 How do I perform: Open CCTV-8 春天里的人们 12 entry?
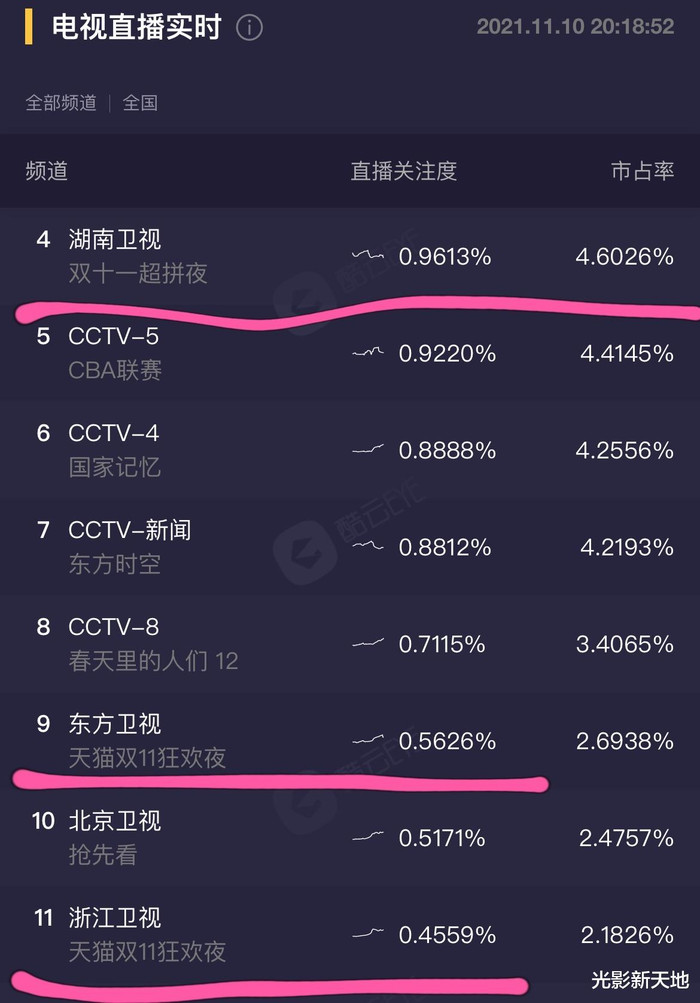click(350, 644)
